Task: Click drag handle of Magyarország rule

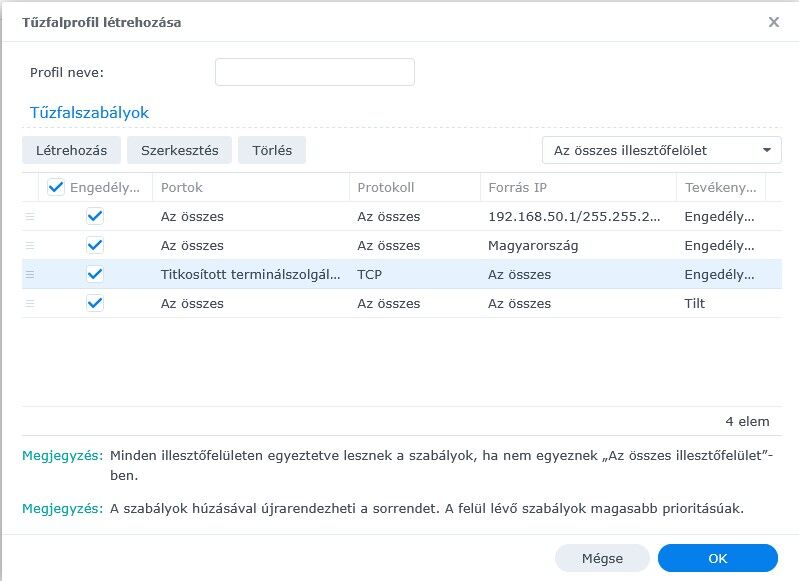Action: coord(30,246)
